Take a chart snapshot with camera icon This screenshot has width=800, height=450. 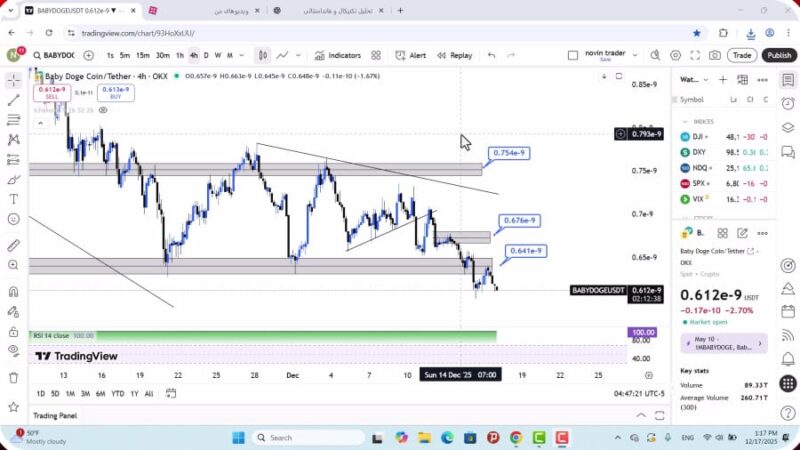tap(715, 55)
